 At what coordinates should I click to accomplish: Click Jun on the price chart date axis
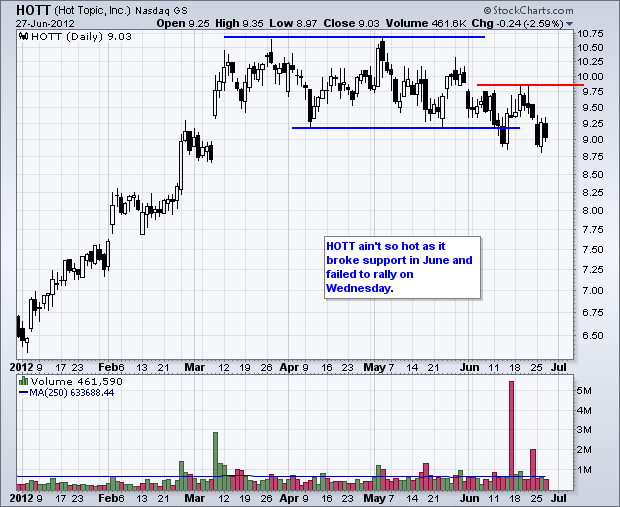click(x=469, y=367)
